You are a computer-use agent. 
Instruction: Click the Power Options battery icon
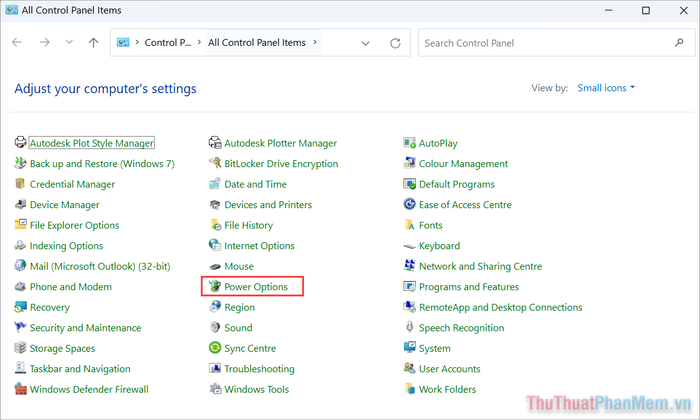[x=215, y=286]
